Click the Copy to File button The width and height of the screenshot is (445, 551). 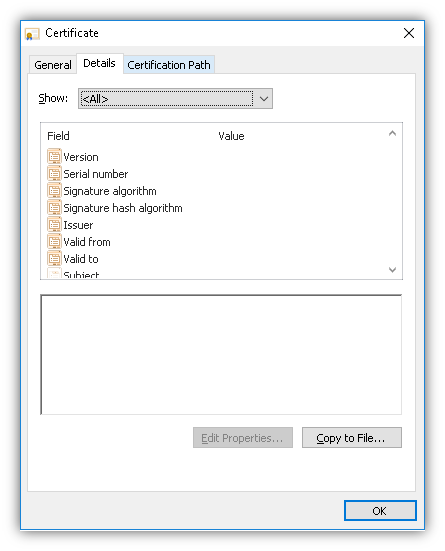pyautogui.click(x=352, y=437)
